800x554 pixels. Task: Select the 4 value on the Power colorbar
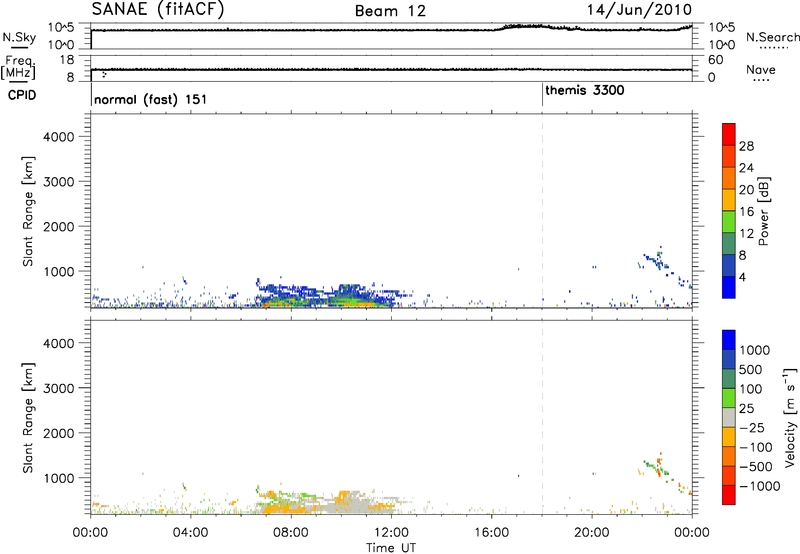click(742, 277)
